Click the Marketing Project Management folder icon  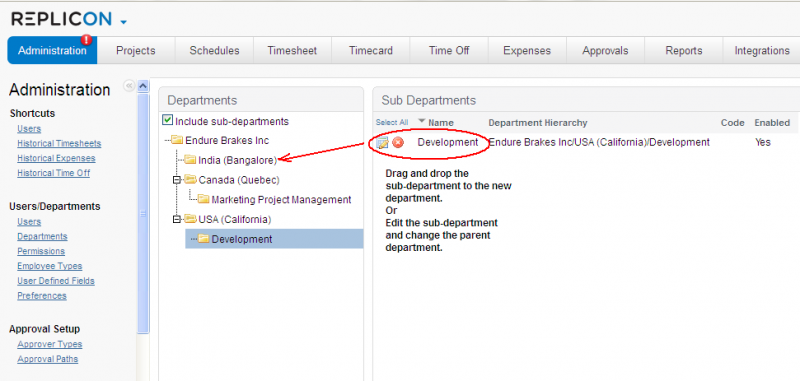(x=203, y=199)
